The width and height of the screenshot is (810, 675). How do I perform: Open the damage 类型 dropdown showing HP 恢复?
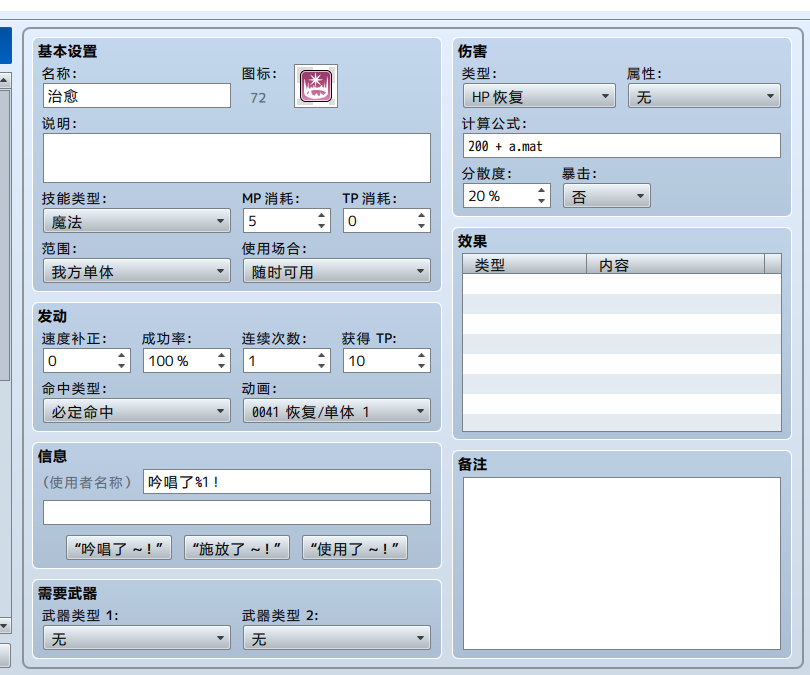click(x=539, y=96)
